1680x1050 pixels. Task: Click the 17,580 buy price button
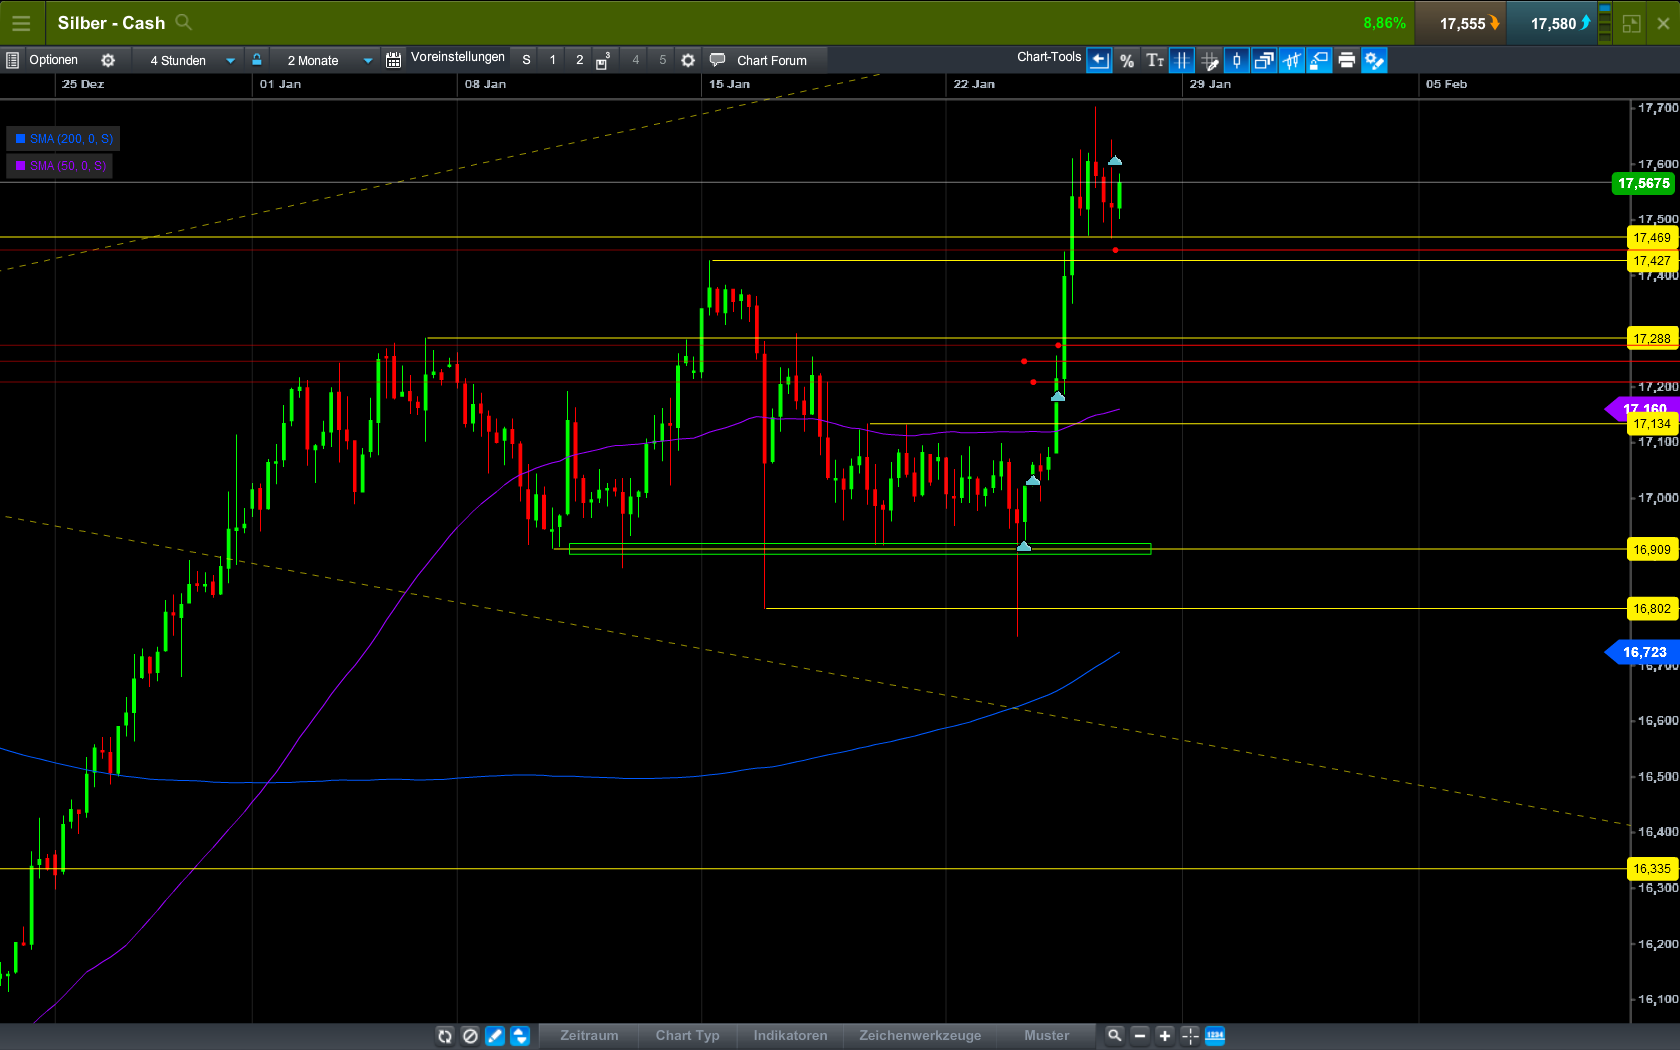(1551, 22)
